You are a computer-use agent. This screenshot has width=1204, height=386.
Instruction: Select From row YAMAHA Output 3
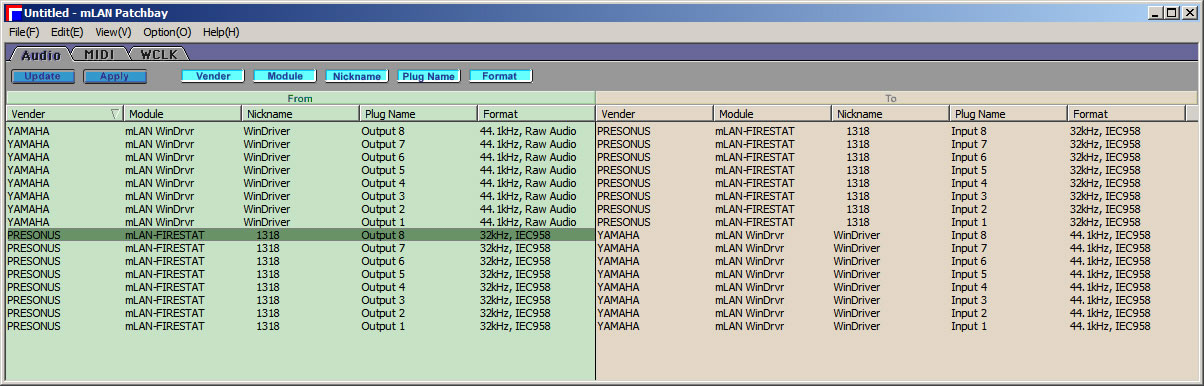pyautogui.click(x=300, y=196)
